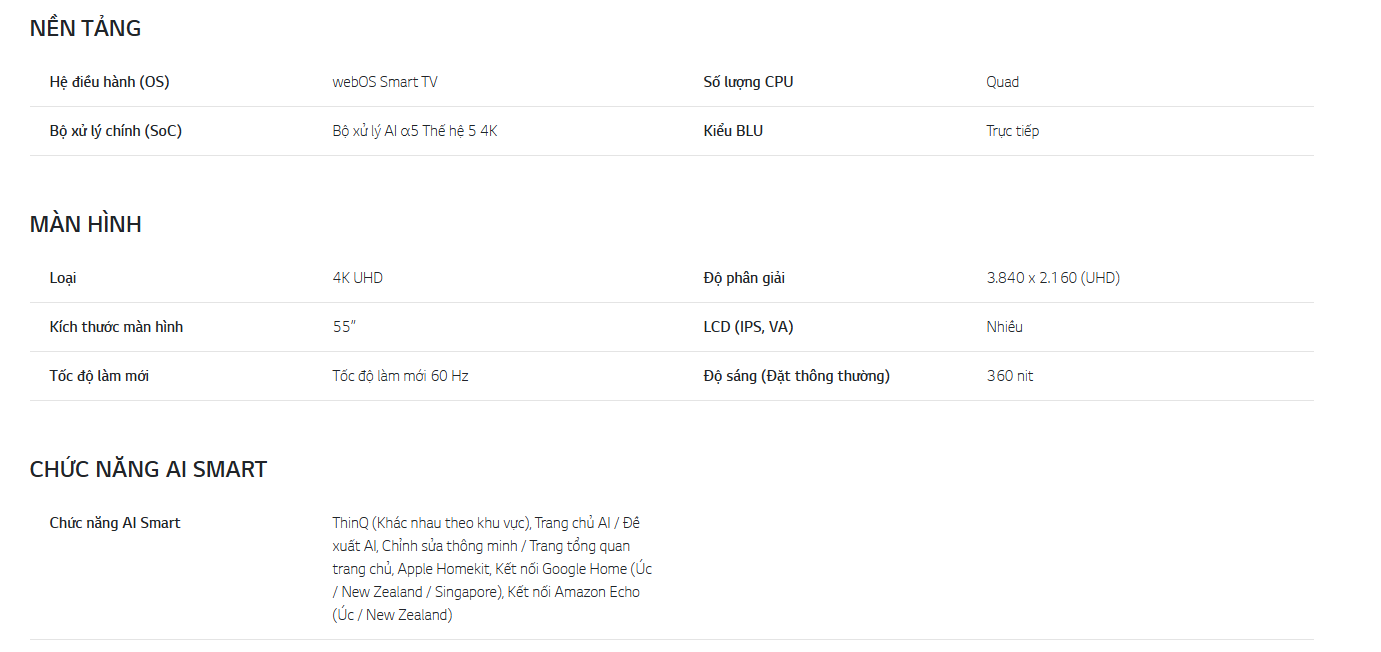
Task: Click the 3.840 x 2.160 (UHD) value
Action: pos(1052,278)
